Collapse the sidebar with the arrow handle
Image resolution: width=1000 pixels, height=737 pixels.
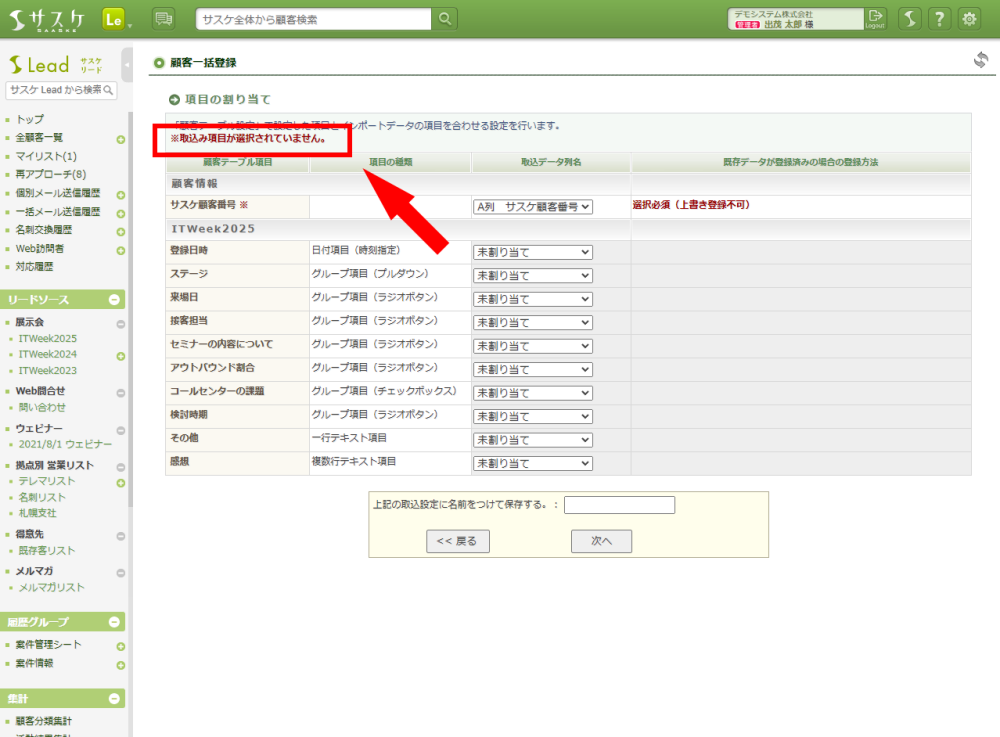(127, 65)
